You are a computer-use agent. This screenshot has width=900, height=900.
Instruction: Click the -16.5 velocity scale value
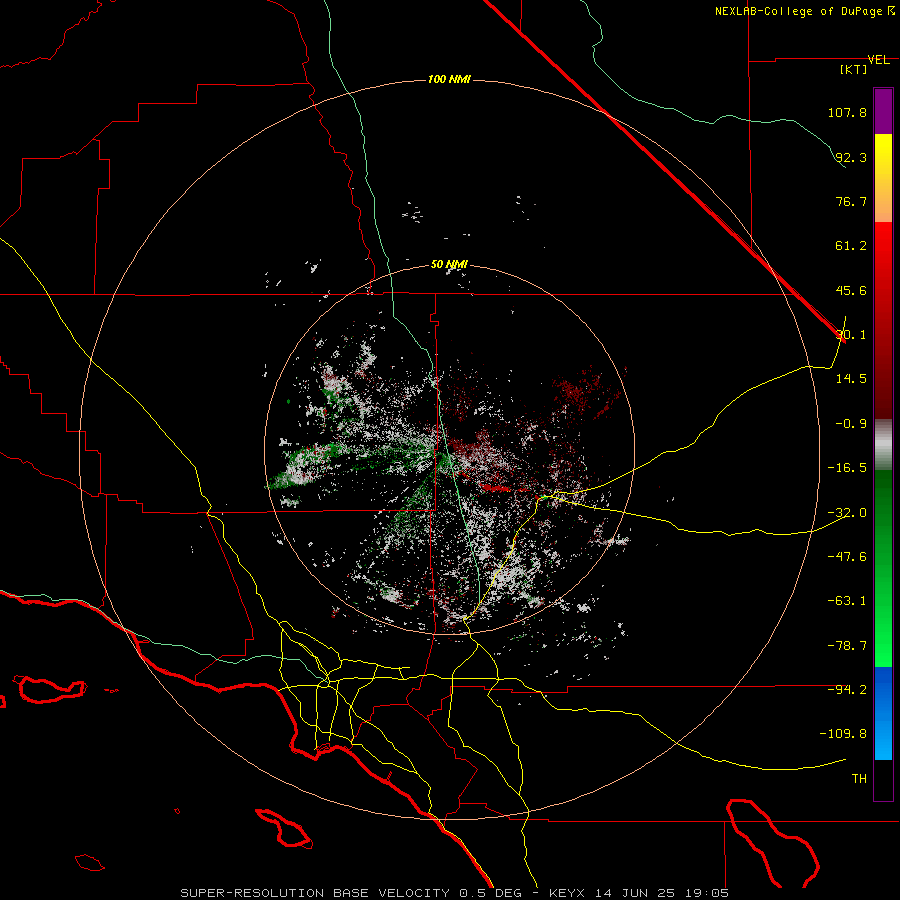coord(847,468)
